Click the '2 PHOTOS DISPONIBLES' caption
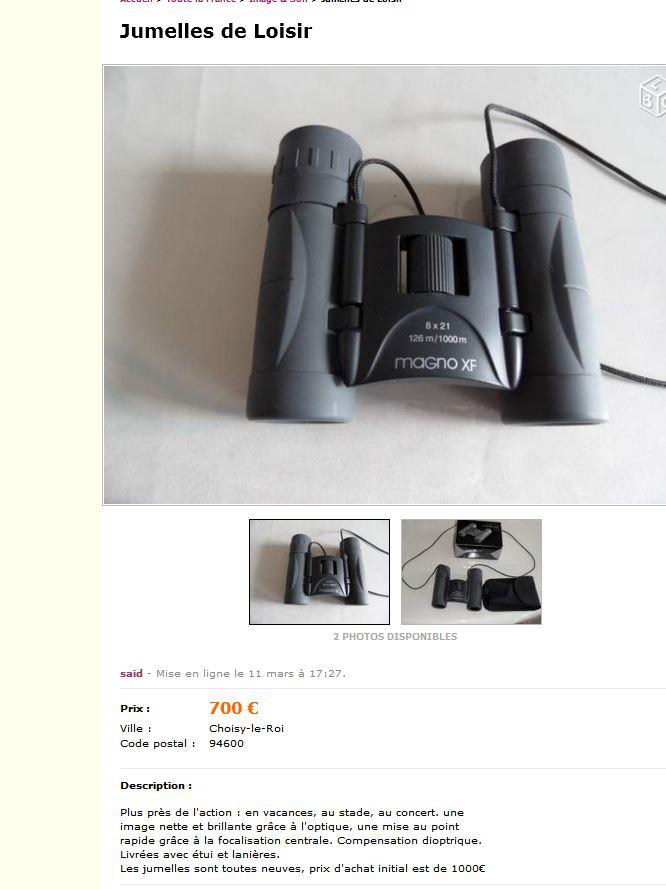666x889 pixels. tap(395, 637)
